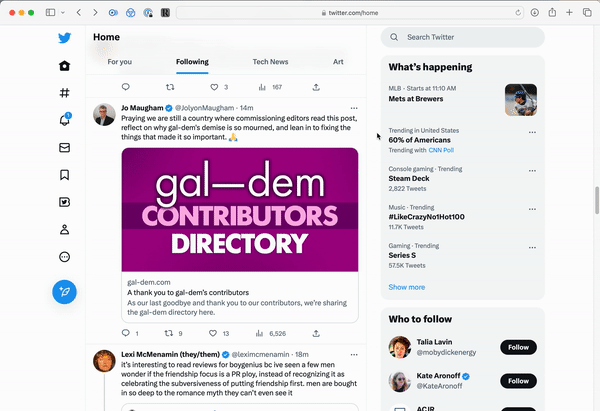This screenshot has width=600, height=411.
Task: Open more options on Jo Maugham's tweet
Action: coord(354,108)
